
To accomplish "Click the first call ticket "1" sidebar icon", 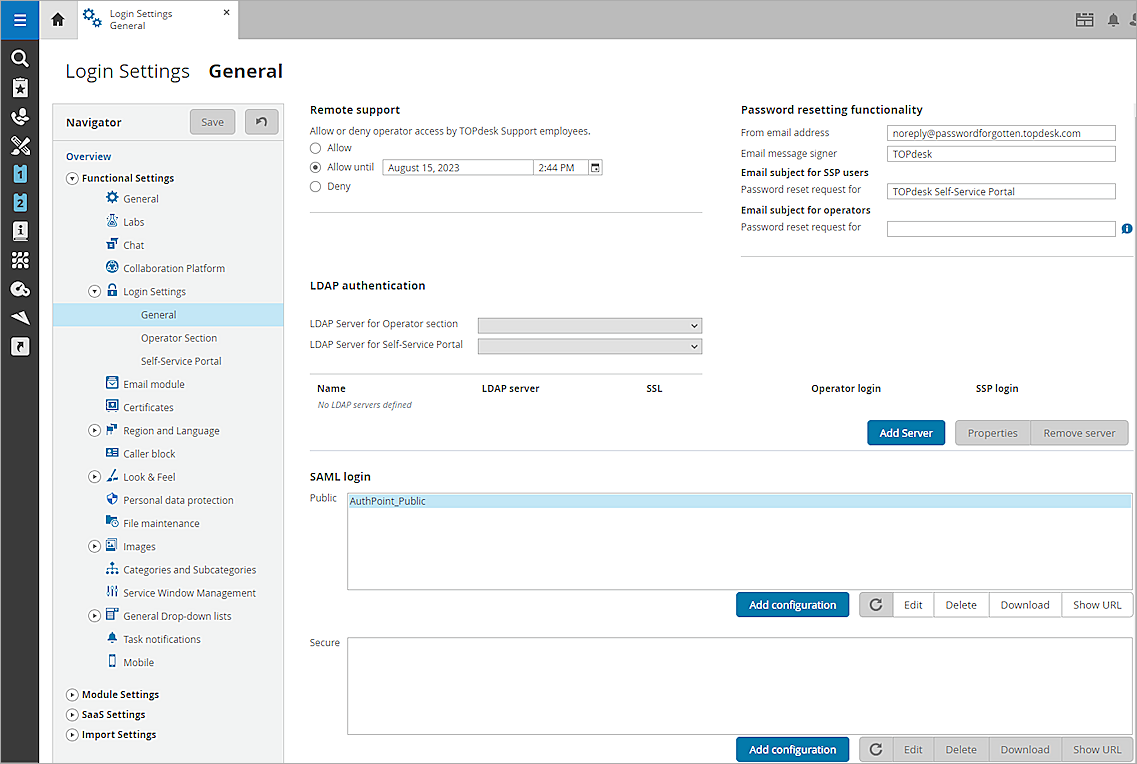I will tap(20, 174).
